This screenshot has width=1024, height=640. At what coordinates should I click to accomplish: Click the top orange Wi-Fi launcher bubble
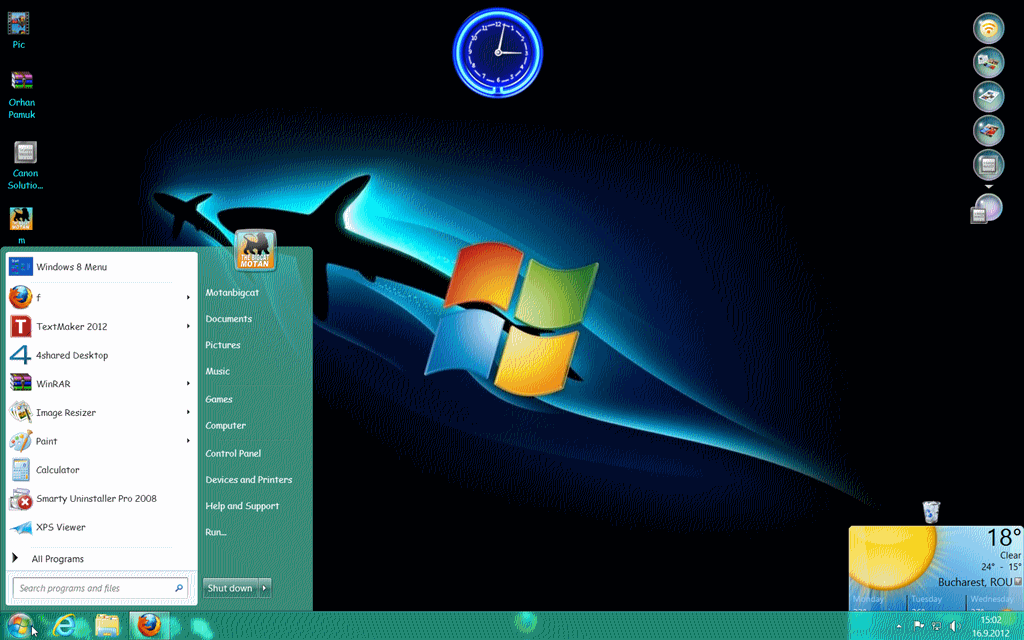[x=988, y=29]
